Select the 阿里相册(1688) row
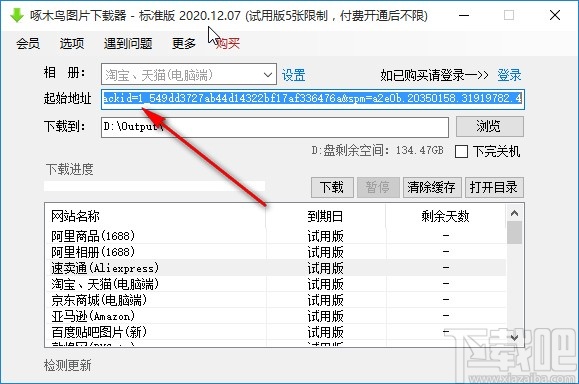 pyautogui.click(x=275, y=252)
